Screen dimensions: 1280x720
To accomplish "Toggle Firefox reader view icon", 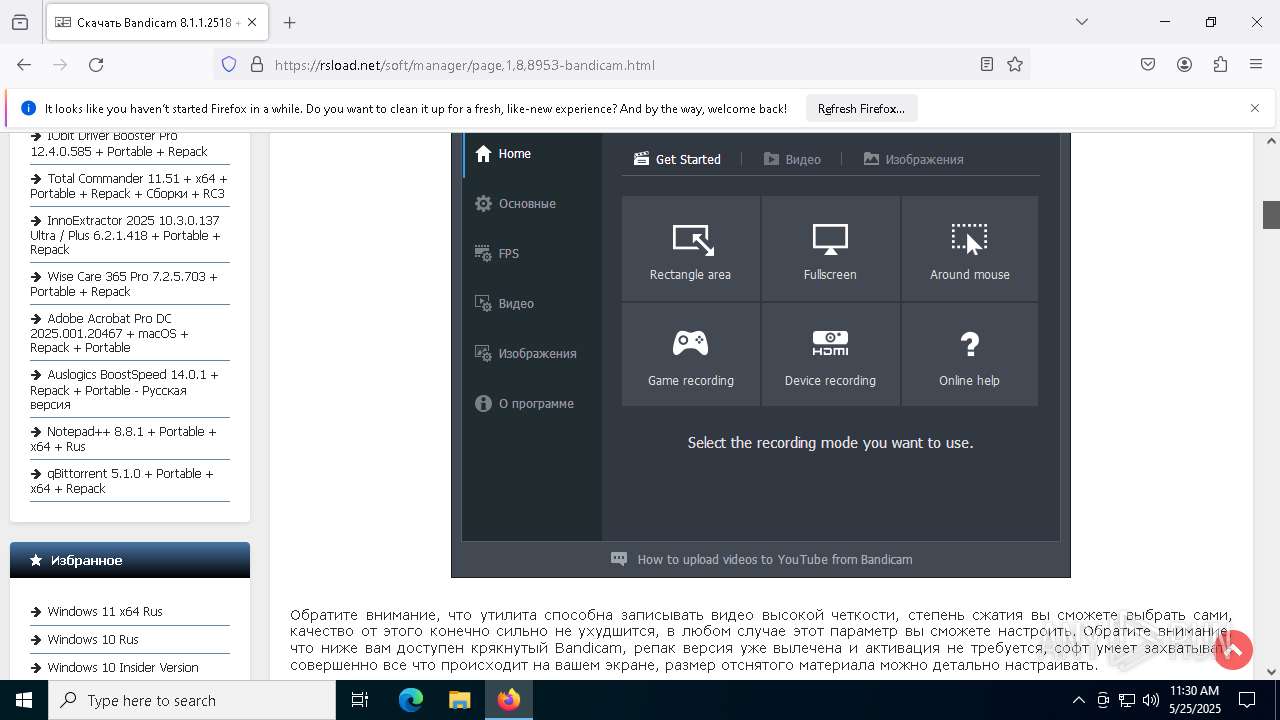I will (987, 64).
